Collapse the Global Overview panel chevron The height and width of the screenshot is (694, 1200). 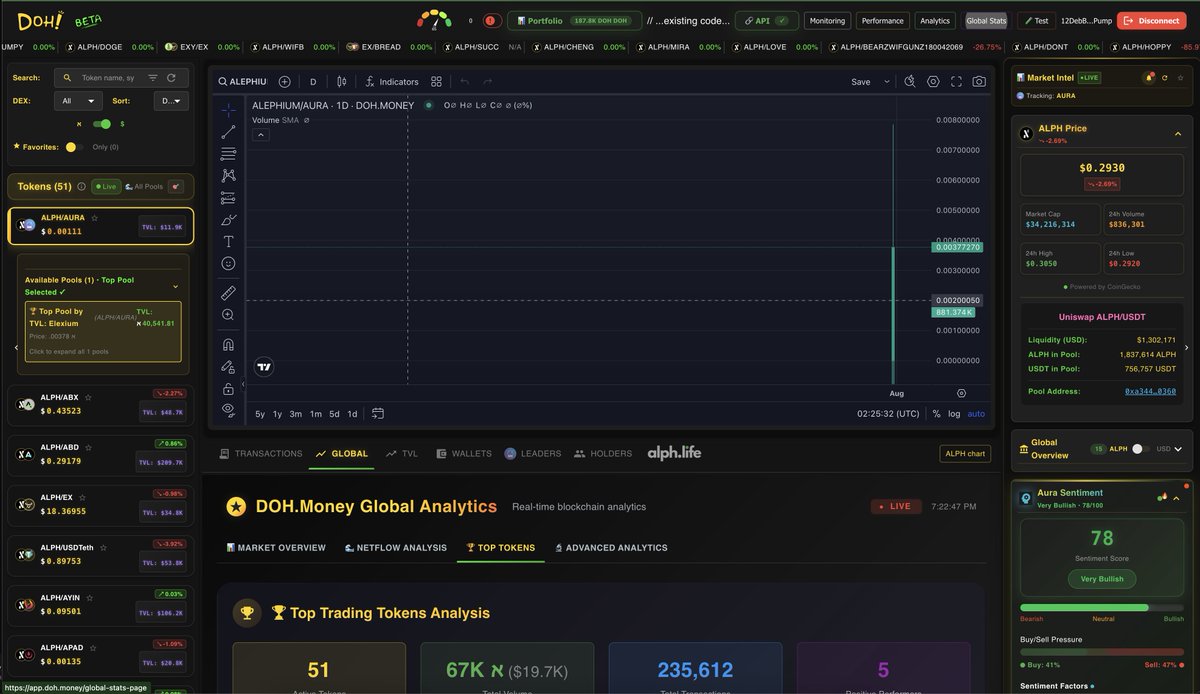[x=1178, y=449]
